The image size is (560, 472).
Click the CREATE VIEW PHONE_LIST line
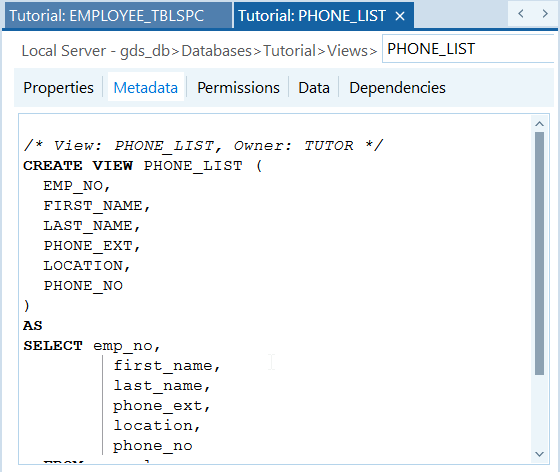[142, 166]
